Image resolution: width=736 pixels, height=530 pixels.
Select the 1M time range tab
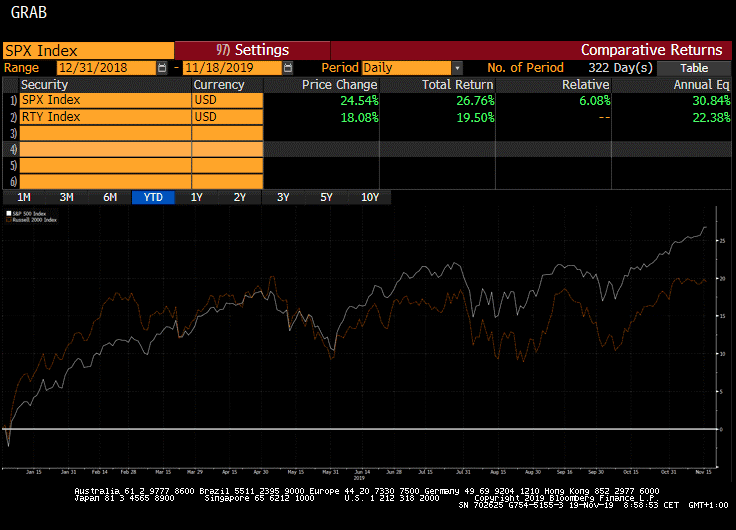(x=23, y=197)
